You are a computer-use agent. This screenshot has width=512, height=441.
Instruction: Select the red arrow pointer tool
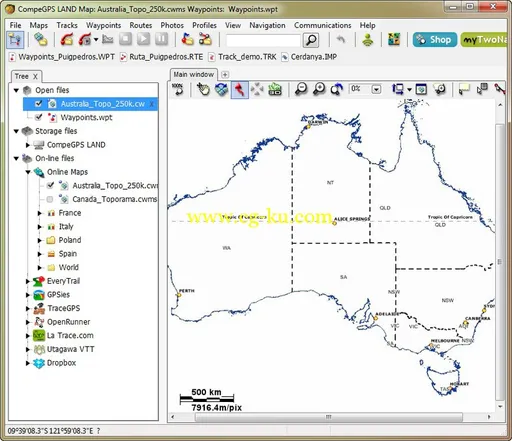[239, 89]
